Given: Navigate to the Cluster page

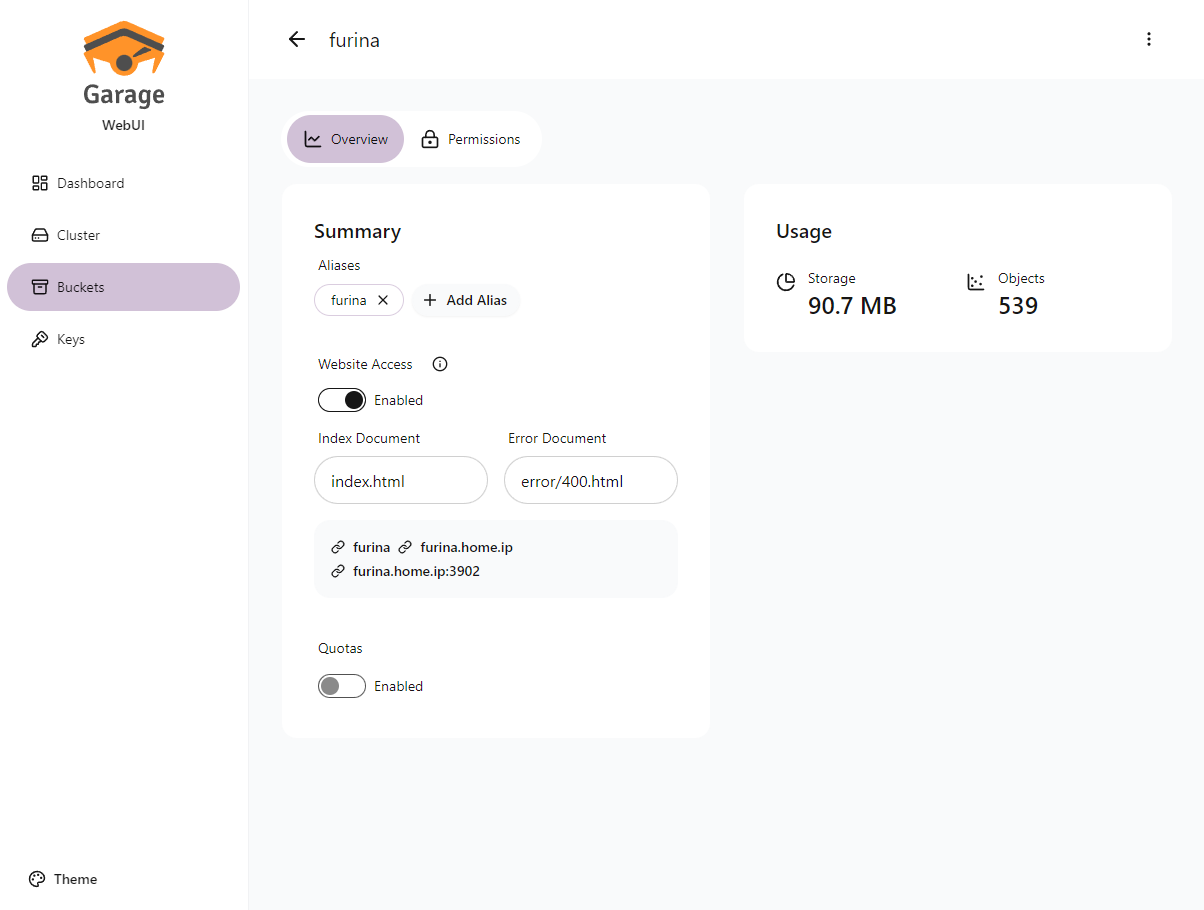Looking at the screenshot, I should point(78,235).
